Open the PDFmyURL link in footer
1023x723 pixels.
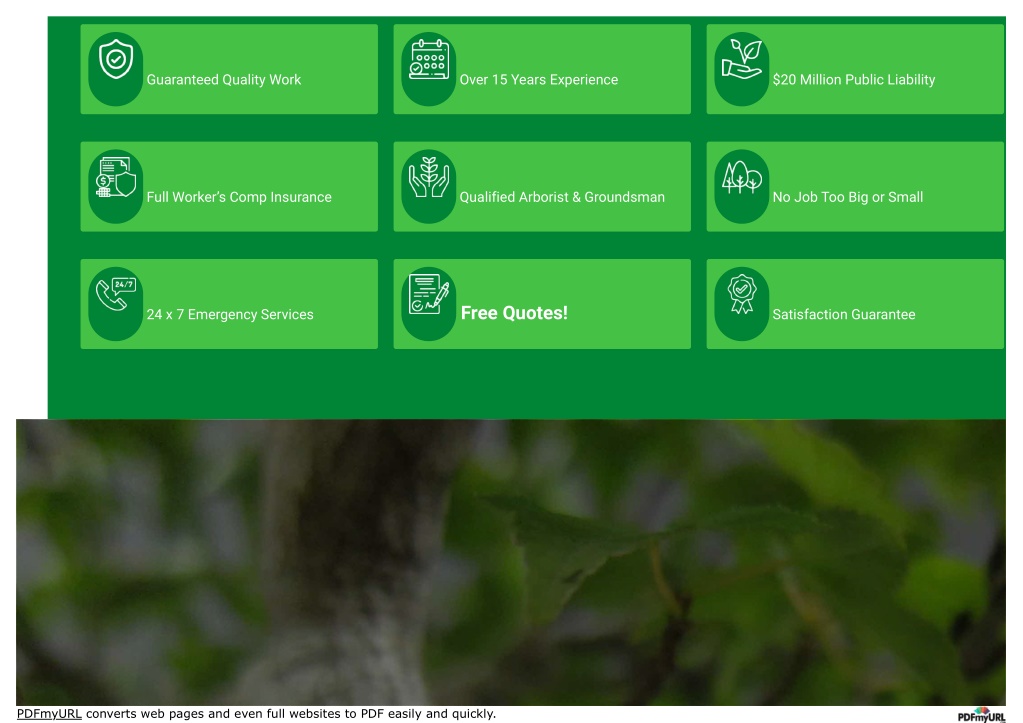pos(49,713)
